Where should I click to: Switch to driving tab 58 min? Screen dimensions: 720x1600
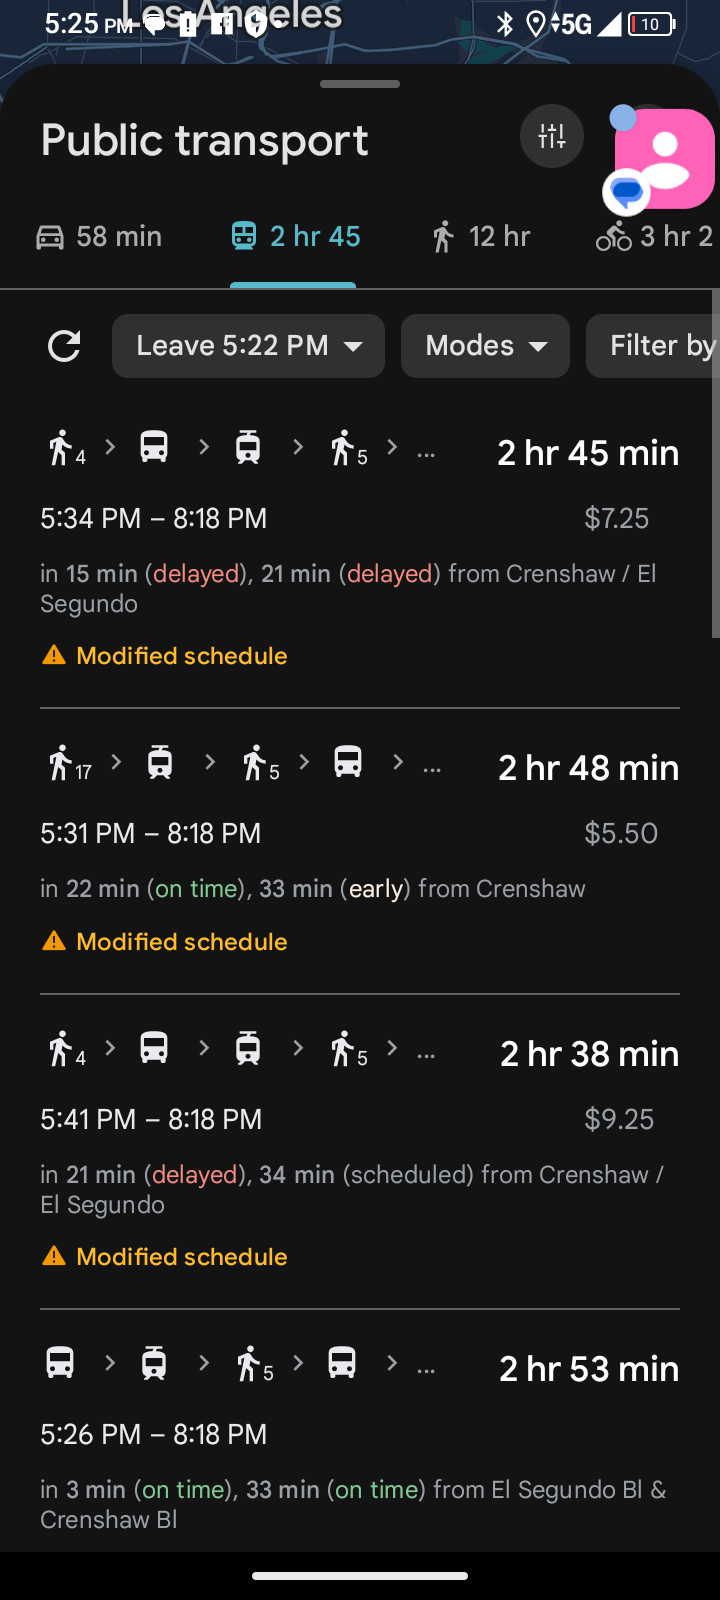[99, 237]
